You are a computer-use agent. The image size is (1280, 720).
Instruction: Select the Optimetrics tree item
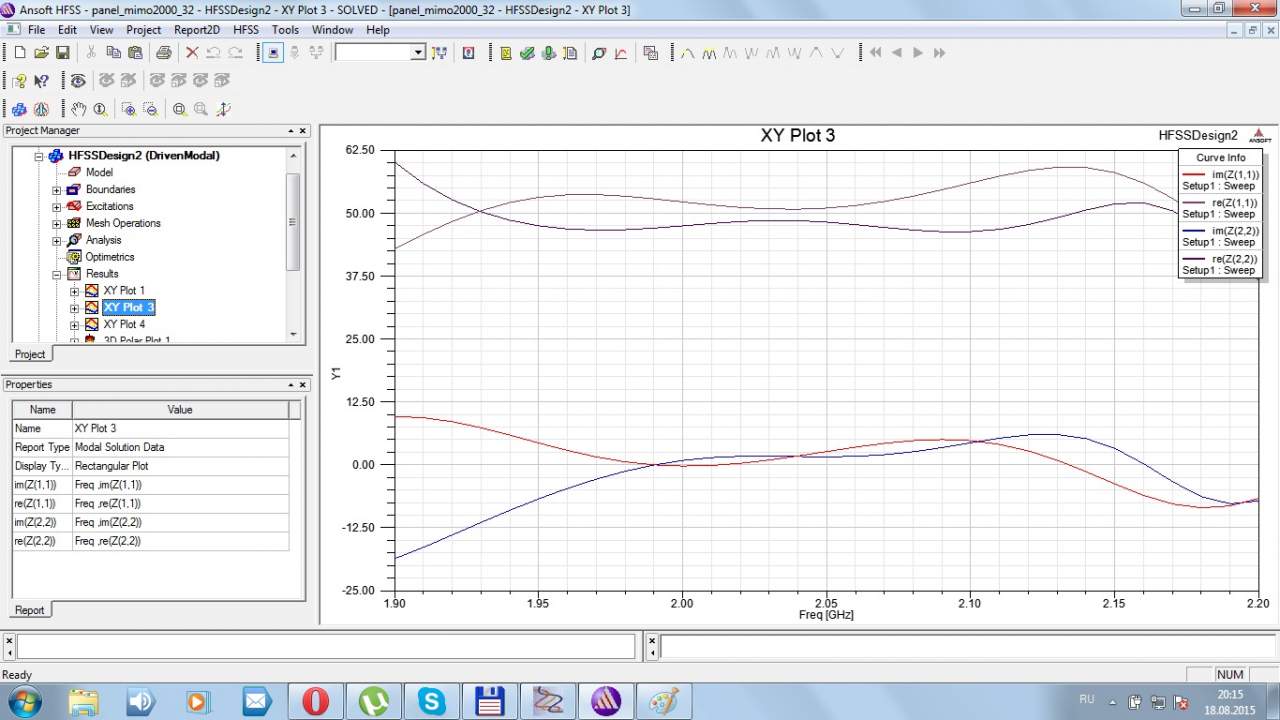(x=109, y=257)
